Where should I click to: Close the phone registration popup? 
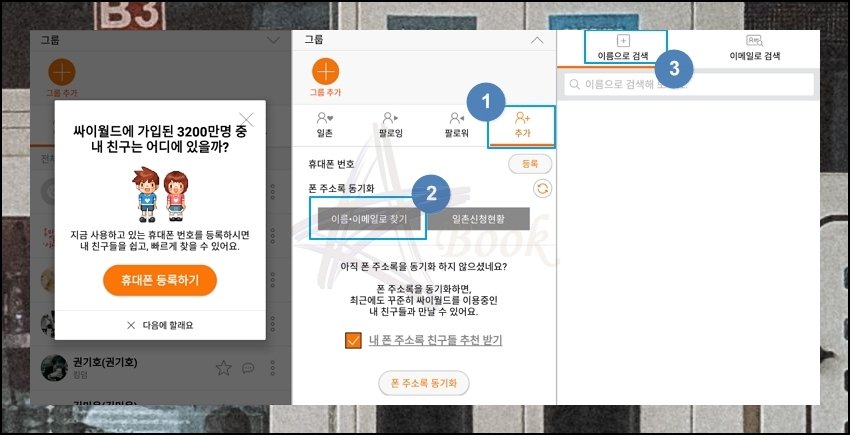[x=246, y=119]
